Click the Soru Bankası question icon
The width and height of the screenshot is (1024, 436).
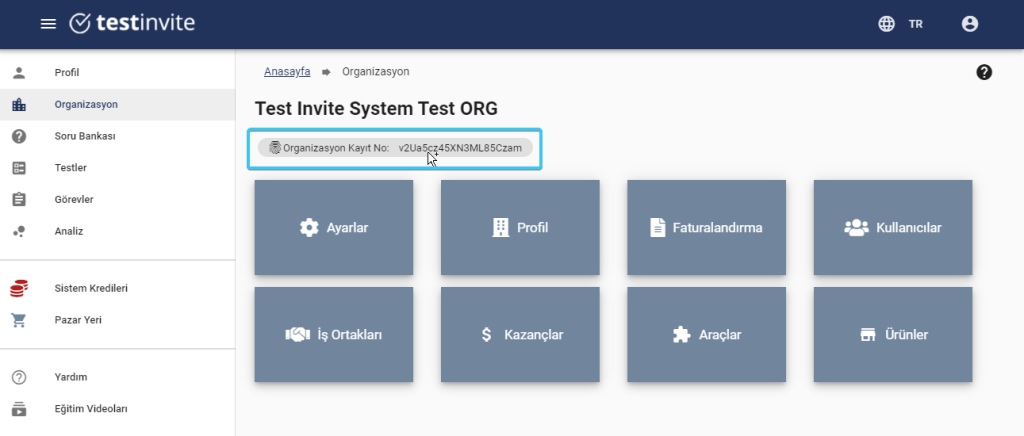tap(19, 136)
